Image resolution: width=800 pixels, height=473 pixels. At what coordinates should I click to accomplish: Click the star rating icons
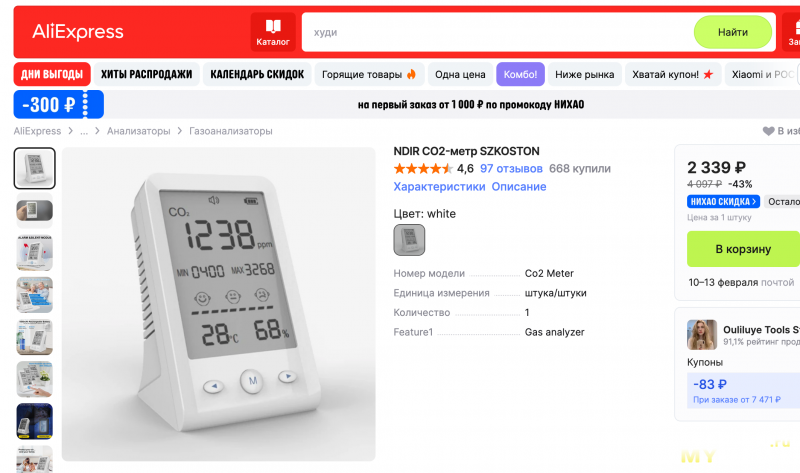423,168
